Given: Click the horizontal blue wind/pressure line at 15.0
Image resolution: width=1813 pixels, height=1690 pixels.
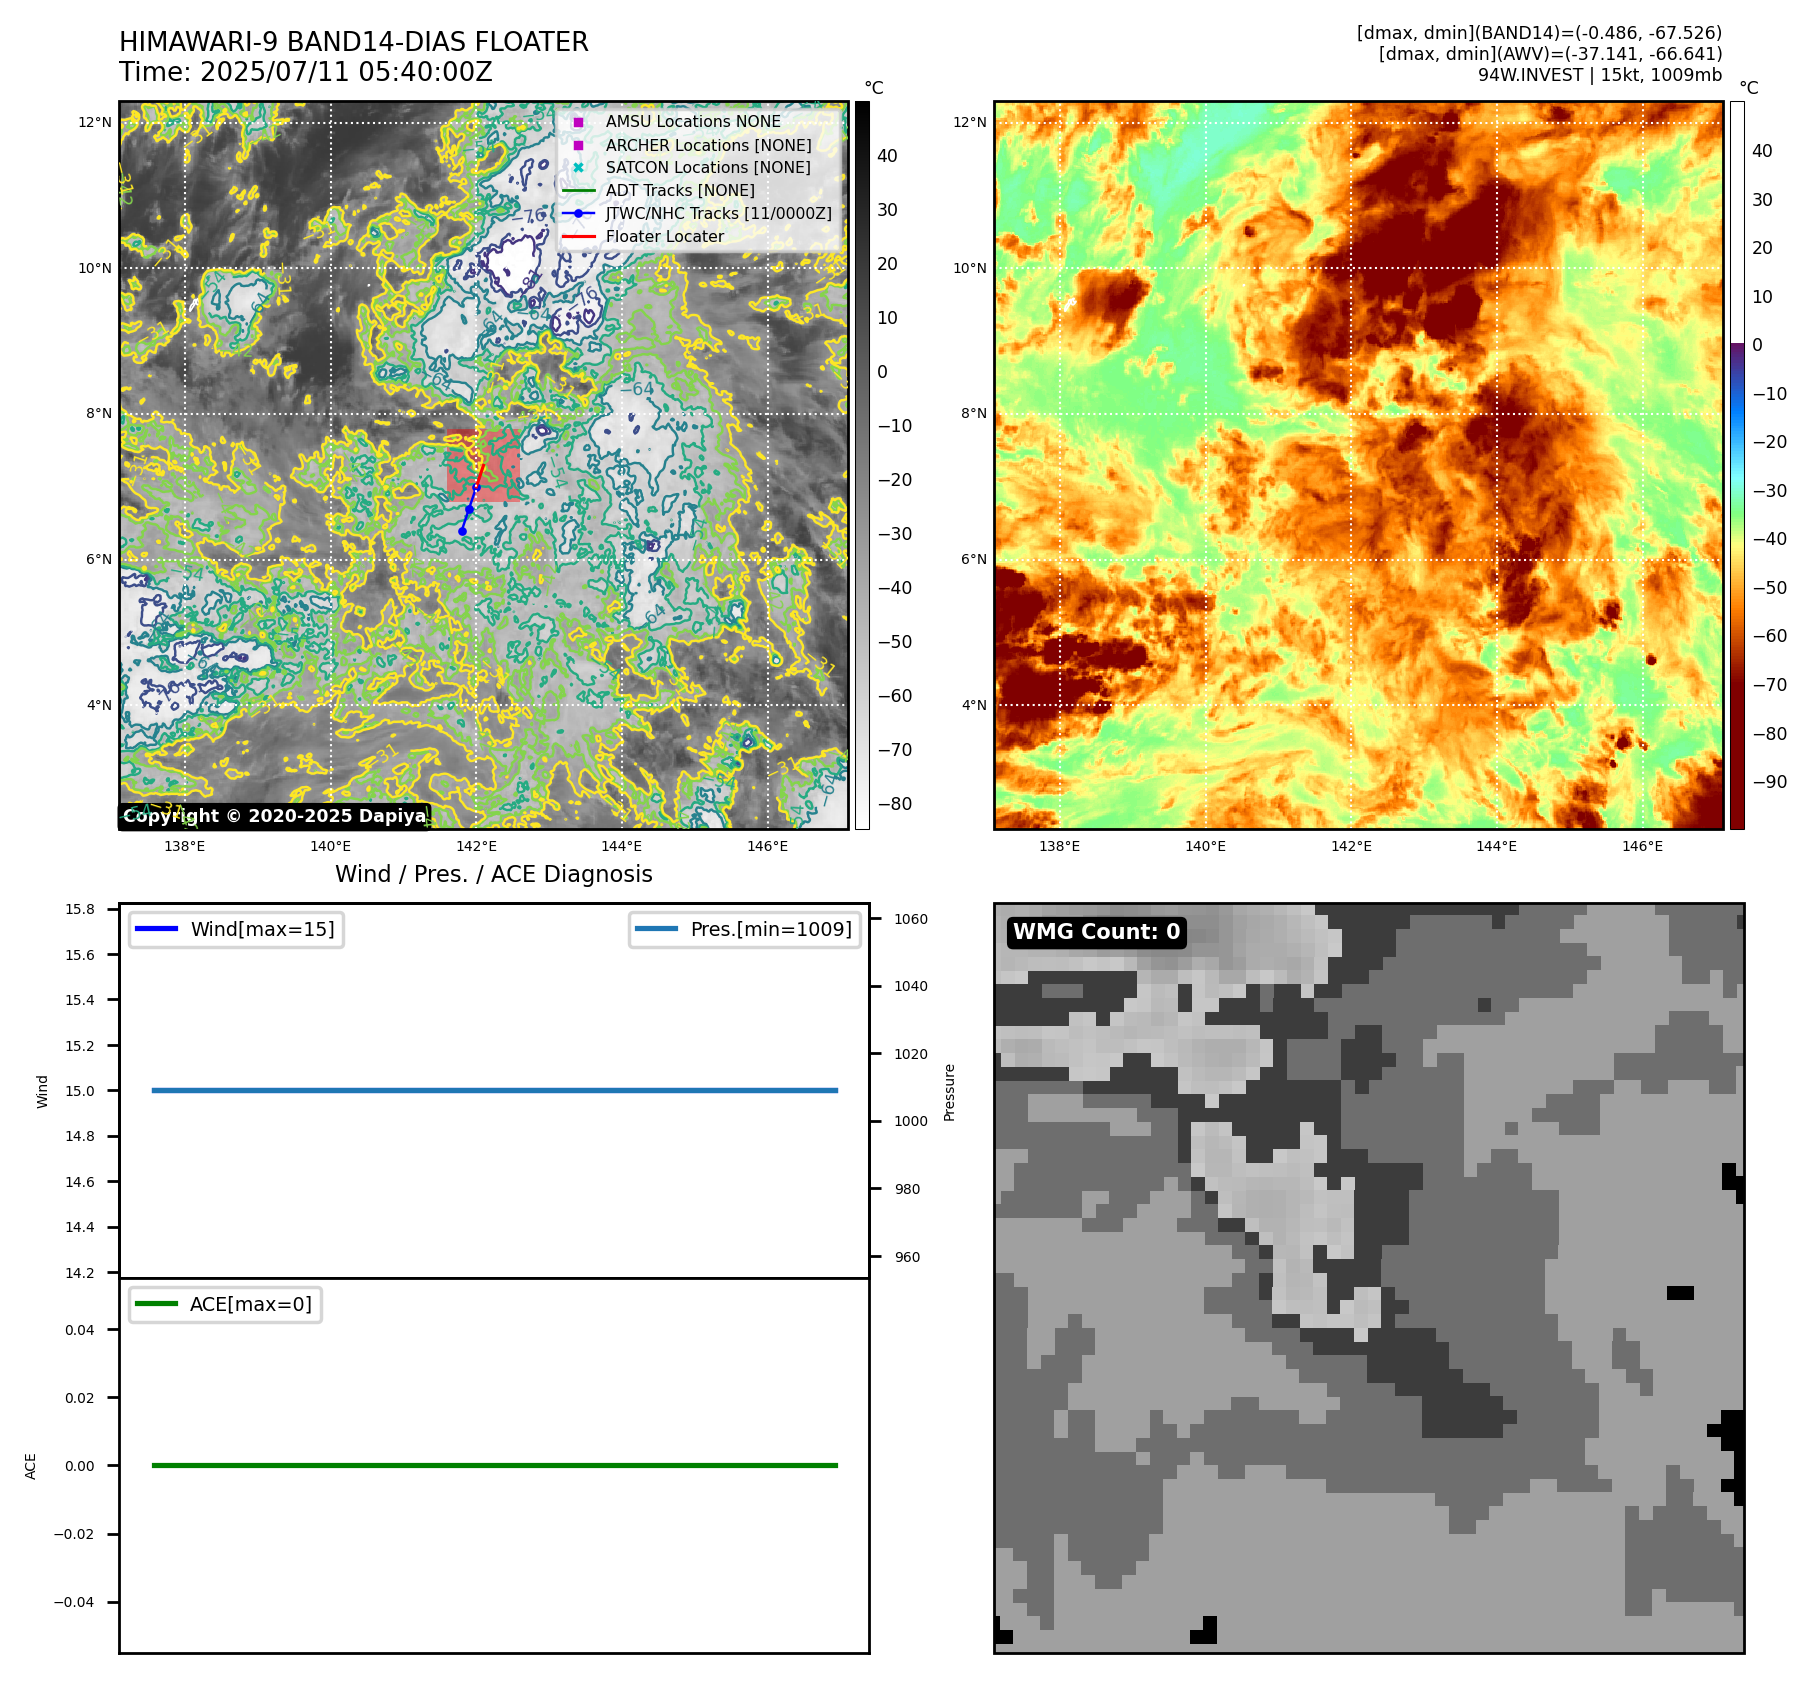Looking at the screenshot, I should 495,1090.
